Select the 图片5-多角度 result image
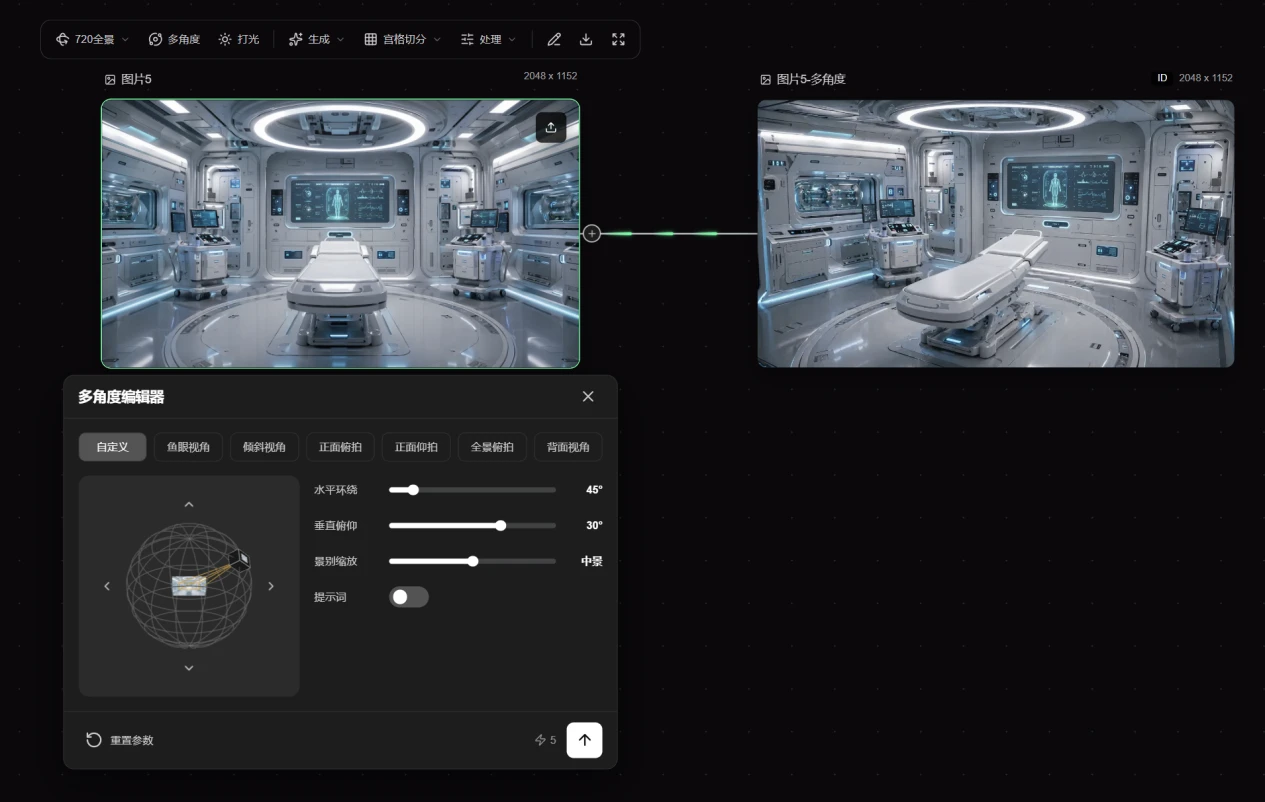Viewport: 1265px width, 802px height. click(x=996, y=233)
